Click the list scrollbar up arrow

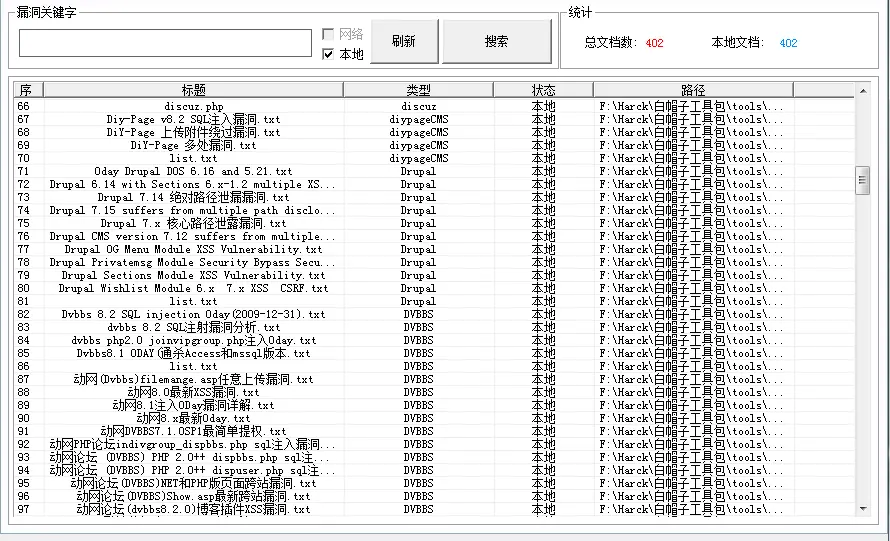tap(863, 91)
